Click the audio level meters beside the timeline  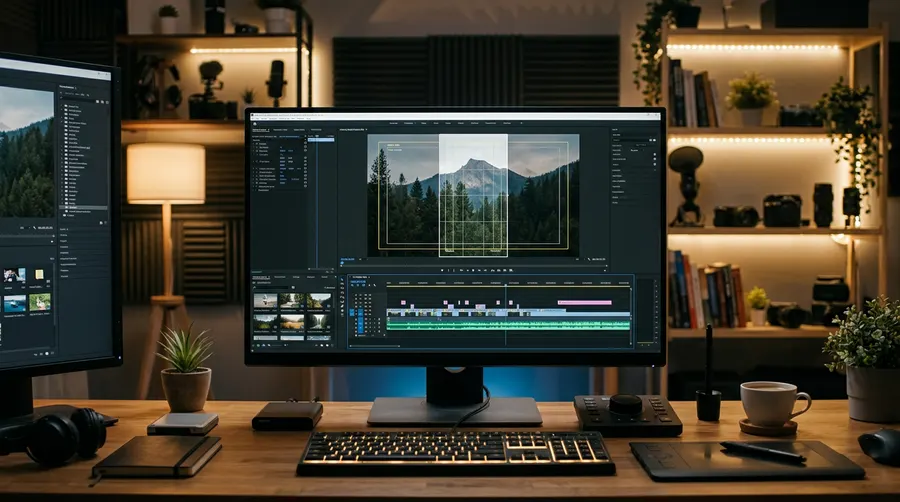pyautogui.click(x=645, y=313)
